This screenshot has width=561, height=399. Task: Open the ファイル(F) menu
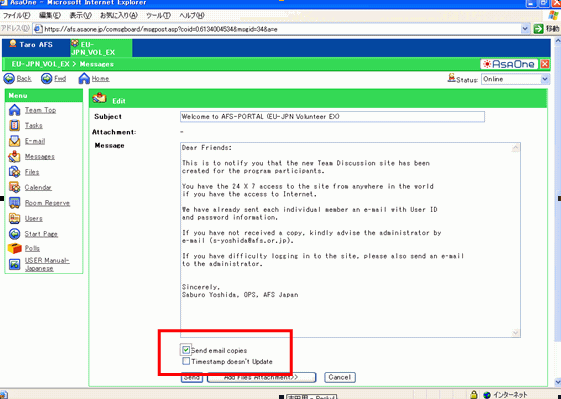16,15
